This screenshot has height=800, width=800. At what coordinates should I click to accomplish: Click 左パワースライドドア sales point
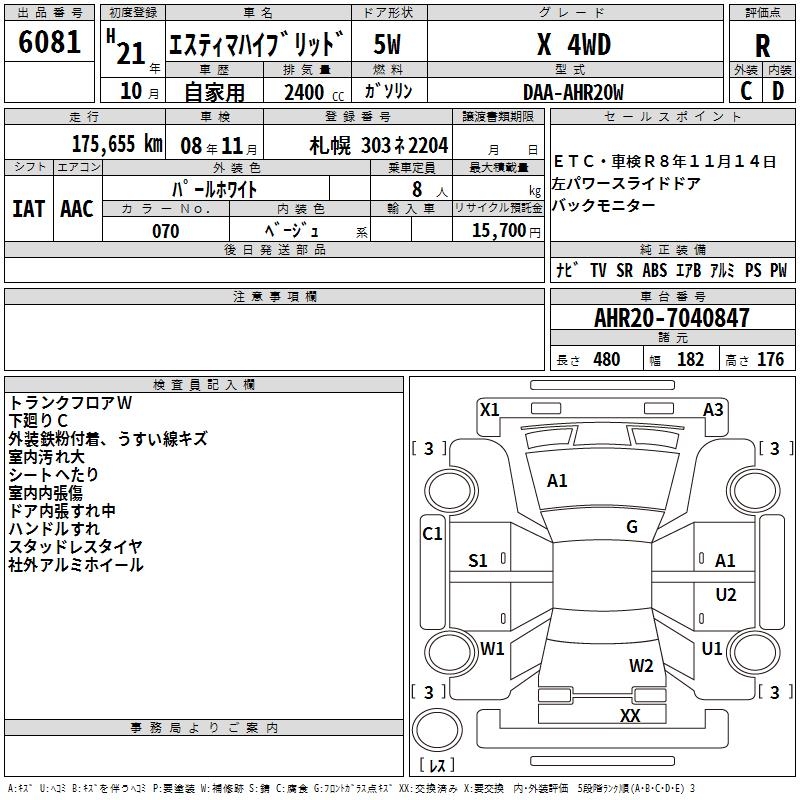[x=627, y=183]
